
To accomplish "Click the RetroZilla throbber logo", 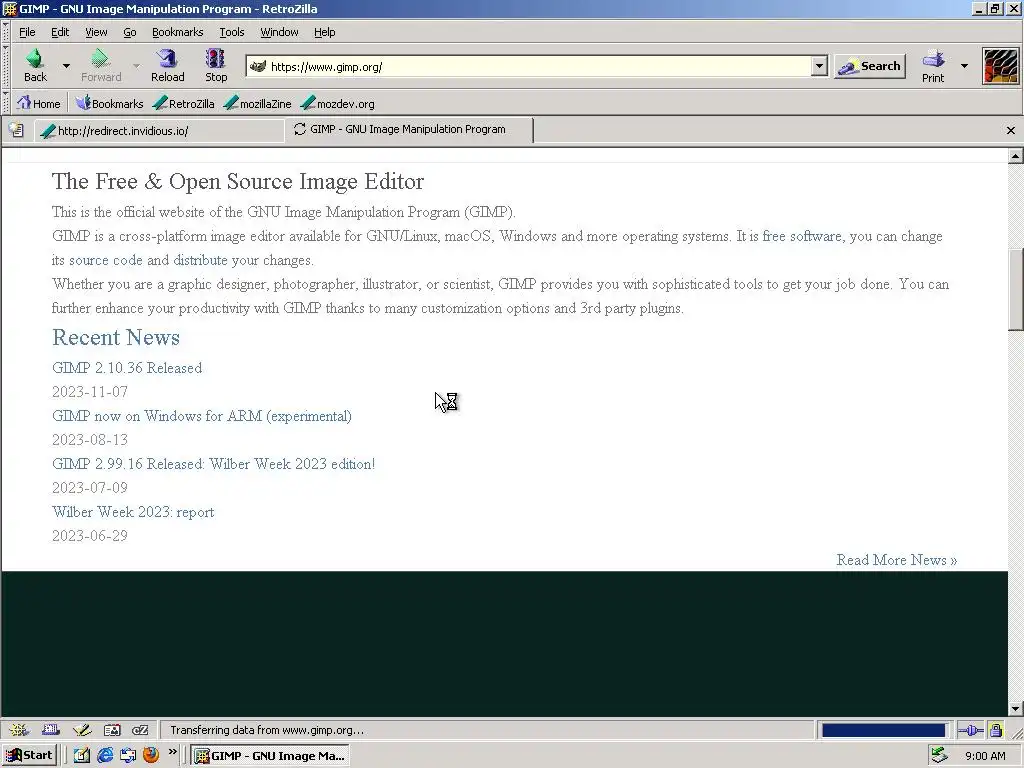I will [x=1000, y=66].
